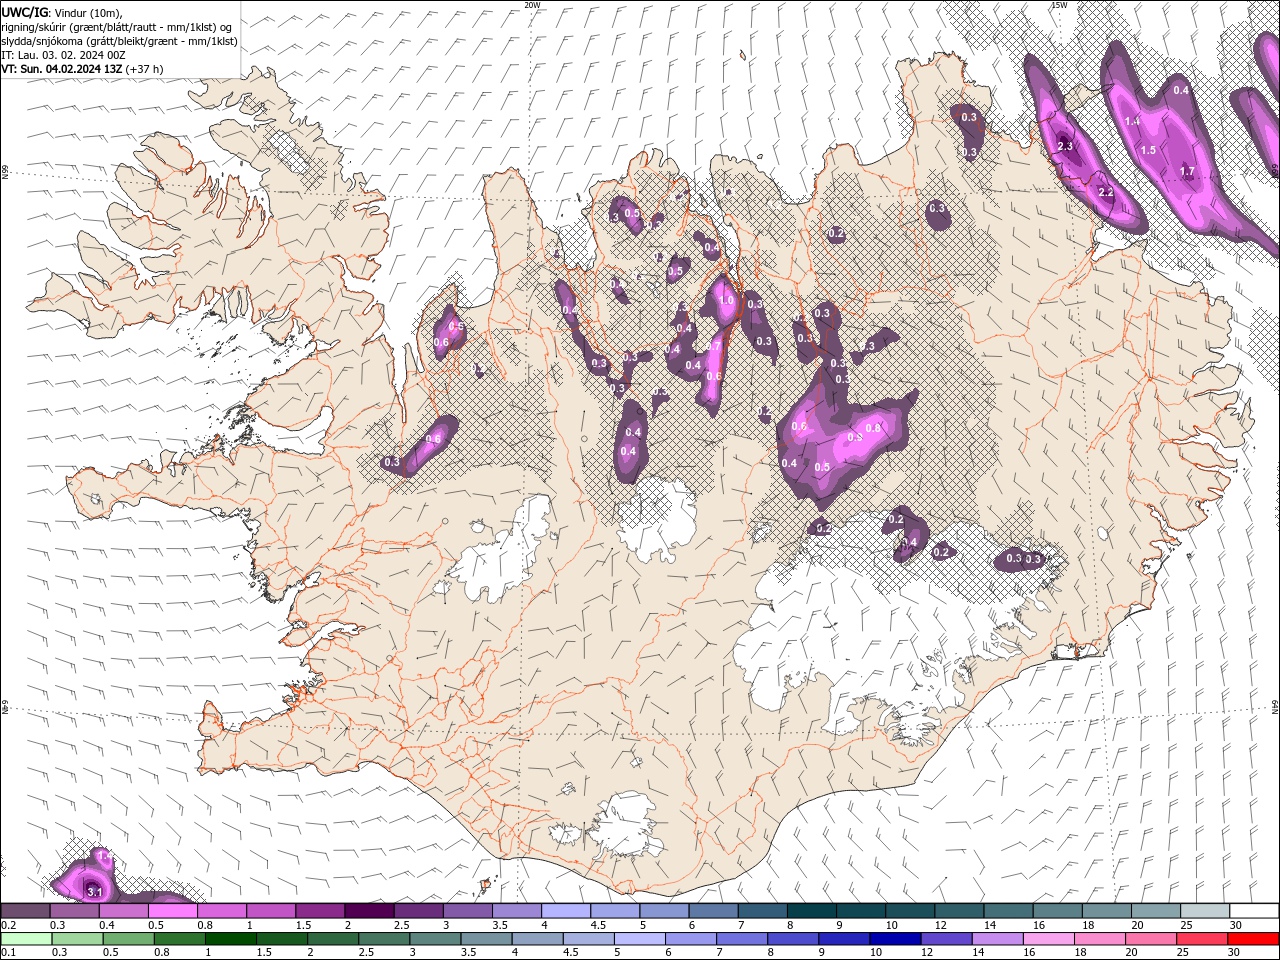This screenshot has width=1280, height=960.
Task: Select the 'rigning/skúrir (grænt/blátt/rautt - mm/1klst) og' line
Action: click(x=117, y=26)
